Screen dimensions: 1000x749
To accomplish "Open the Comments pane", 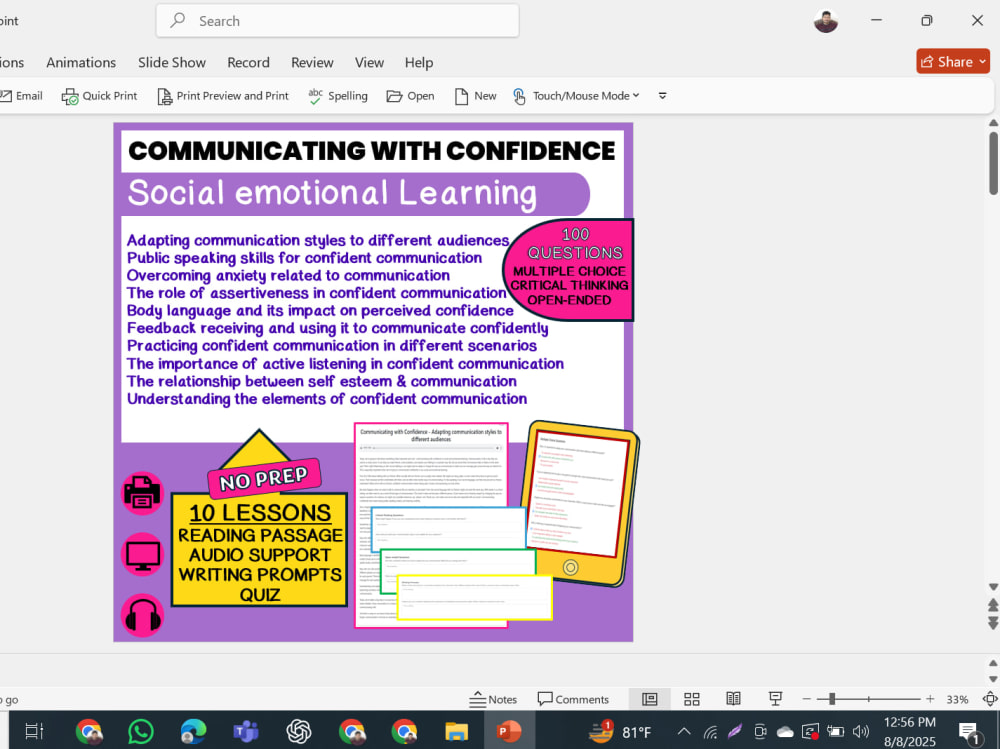I will pos(573,699).
